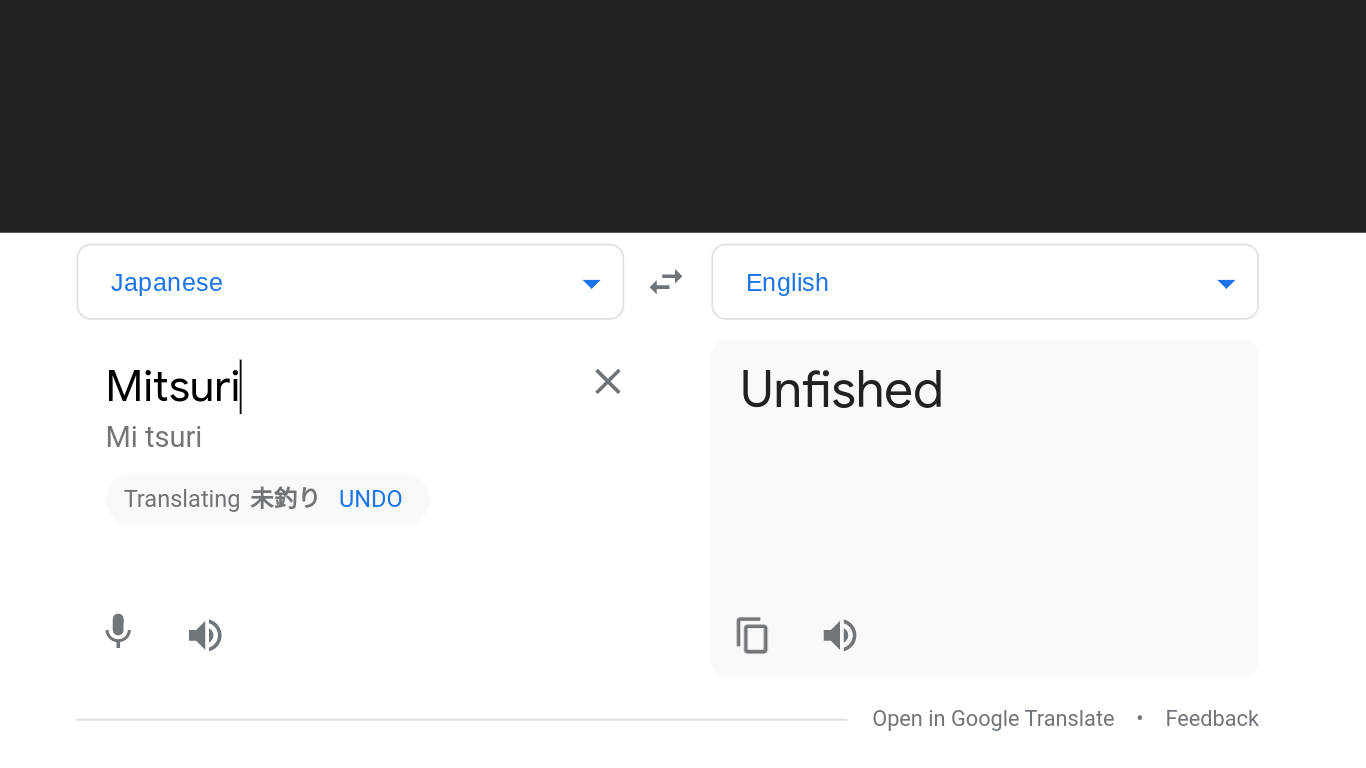The height and width of the screenshot is (768, 1366).
Task: Copy the English translation
Action: [752, 636]
